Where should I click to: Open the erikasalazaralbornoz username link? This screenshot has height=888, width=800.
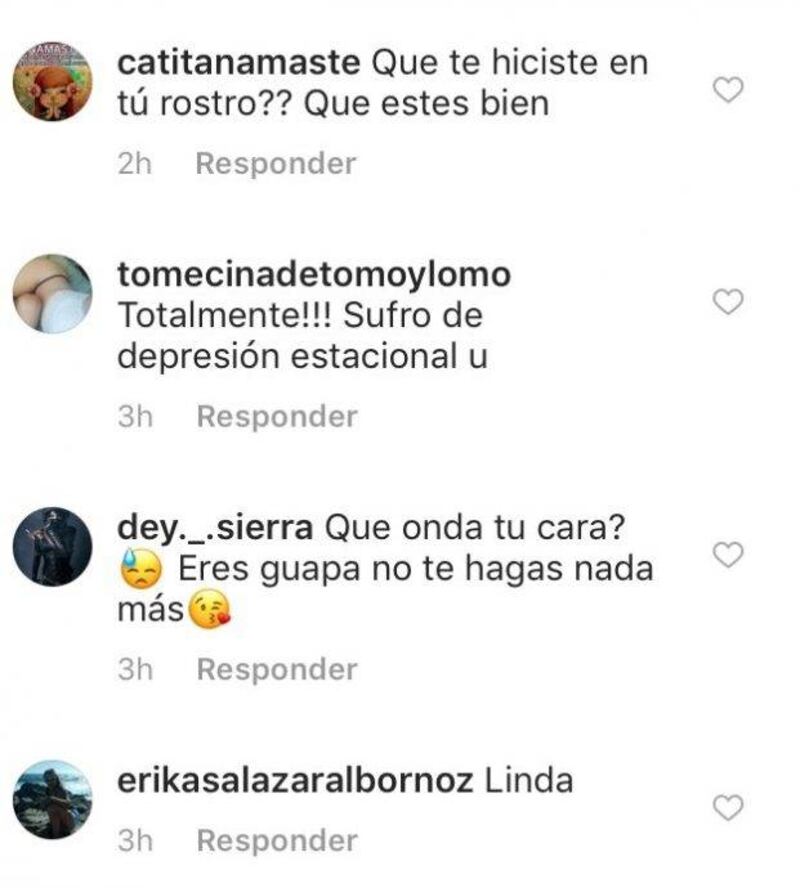click(x=295, y=781)
